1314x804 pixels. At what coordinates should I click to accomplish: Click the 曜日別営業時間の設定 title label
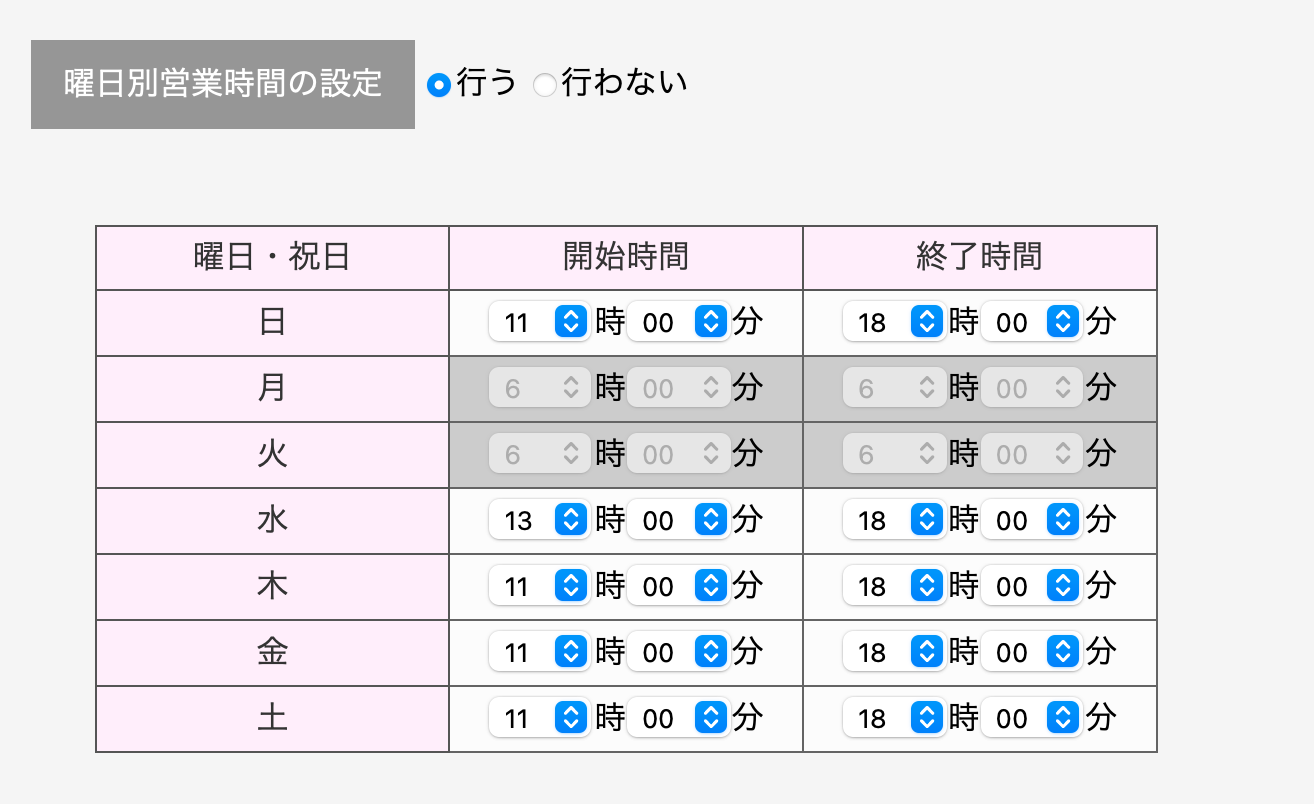coord(222,85)
